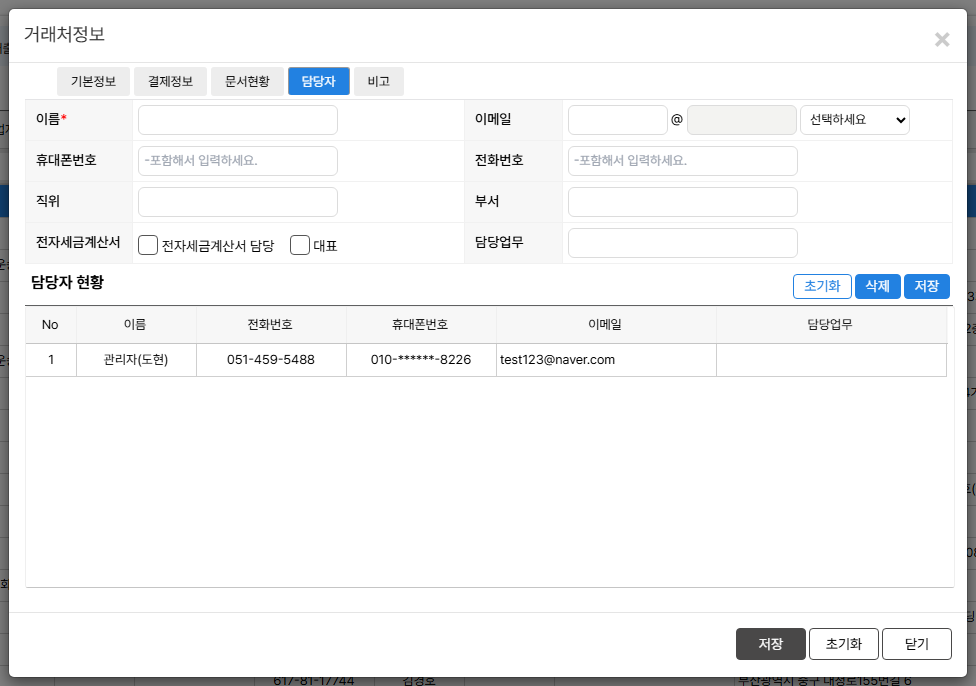Click the email ID input before the @ sign
976x686 pixels.
(617, 120)
